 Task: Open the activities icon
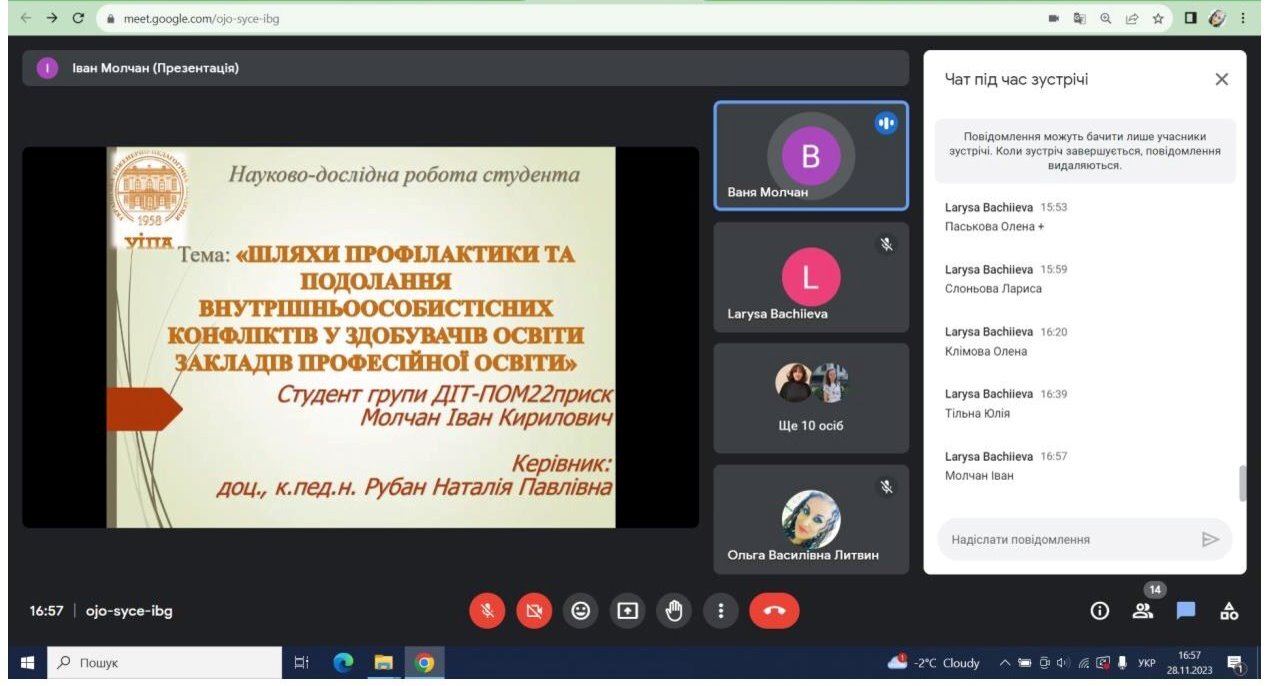[1229, 611]
